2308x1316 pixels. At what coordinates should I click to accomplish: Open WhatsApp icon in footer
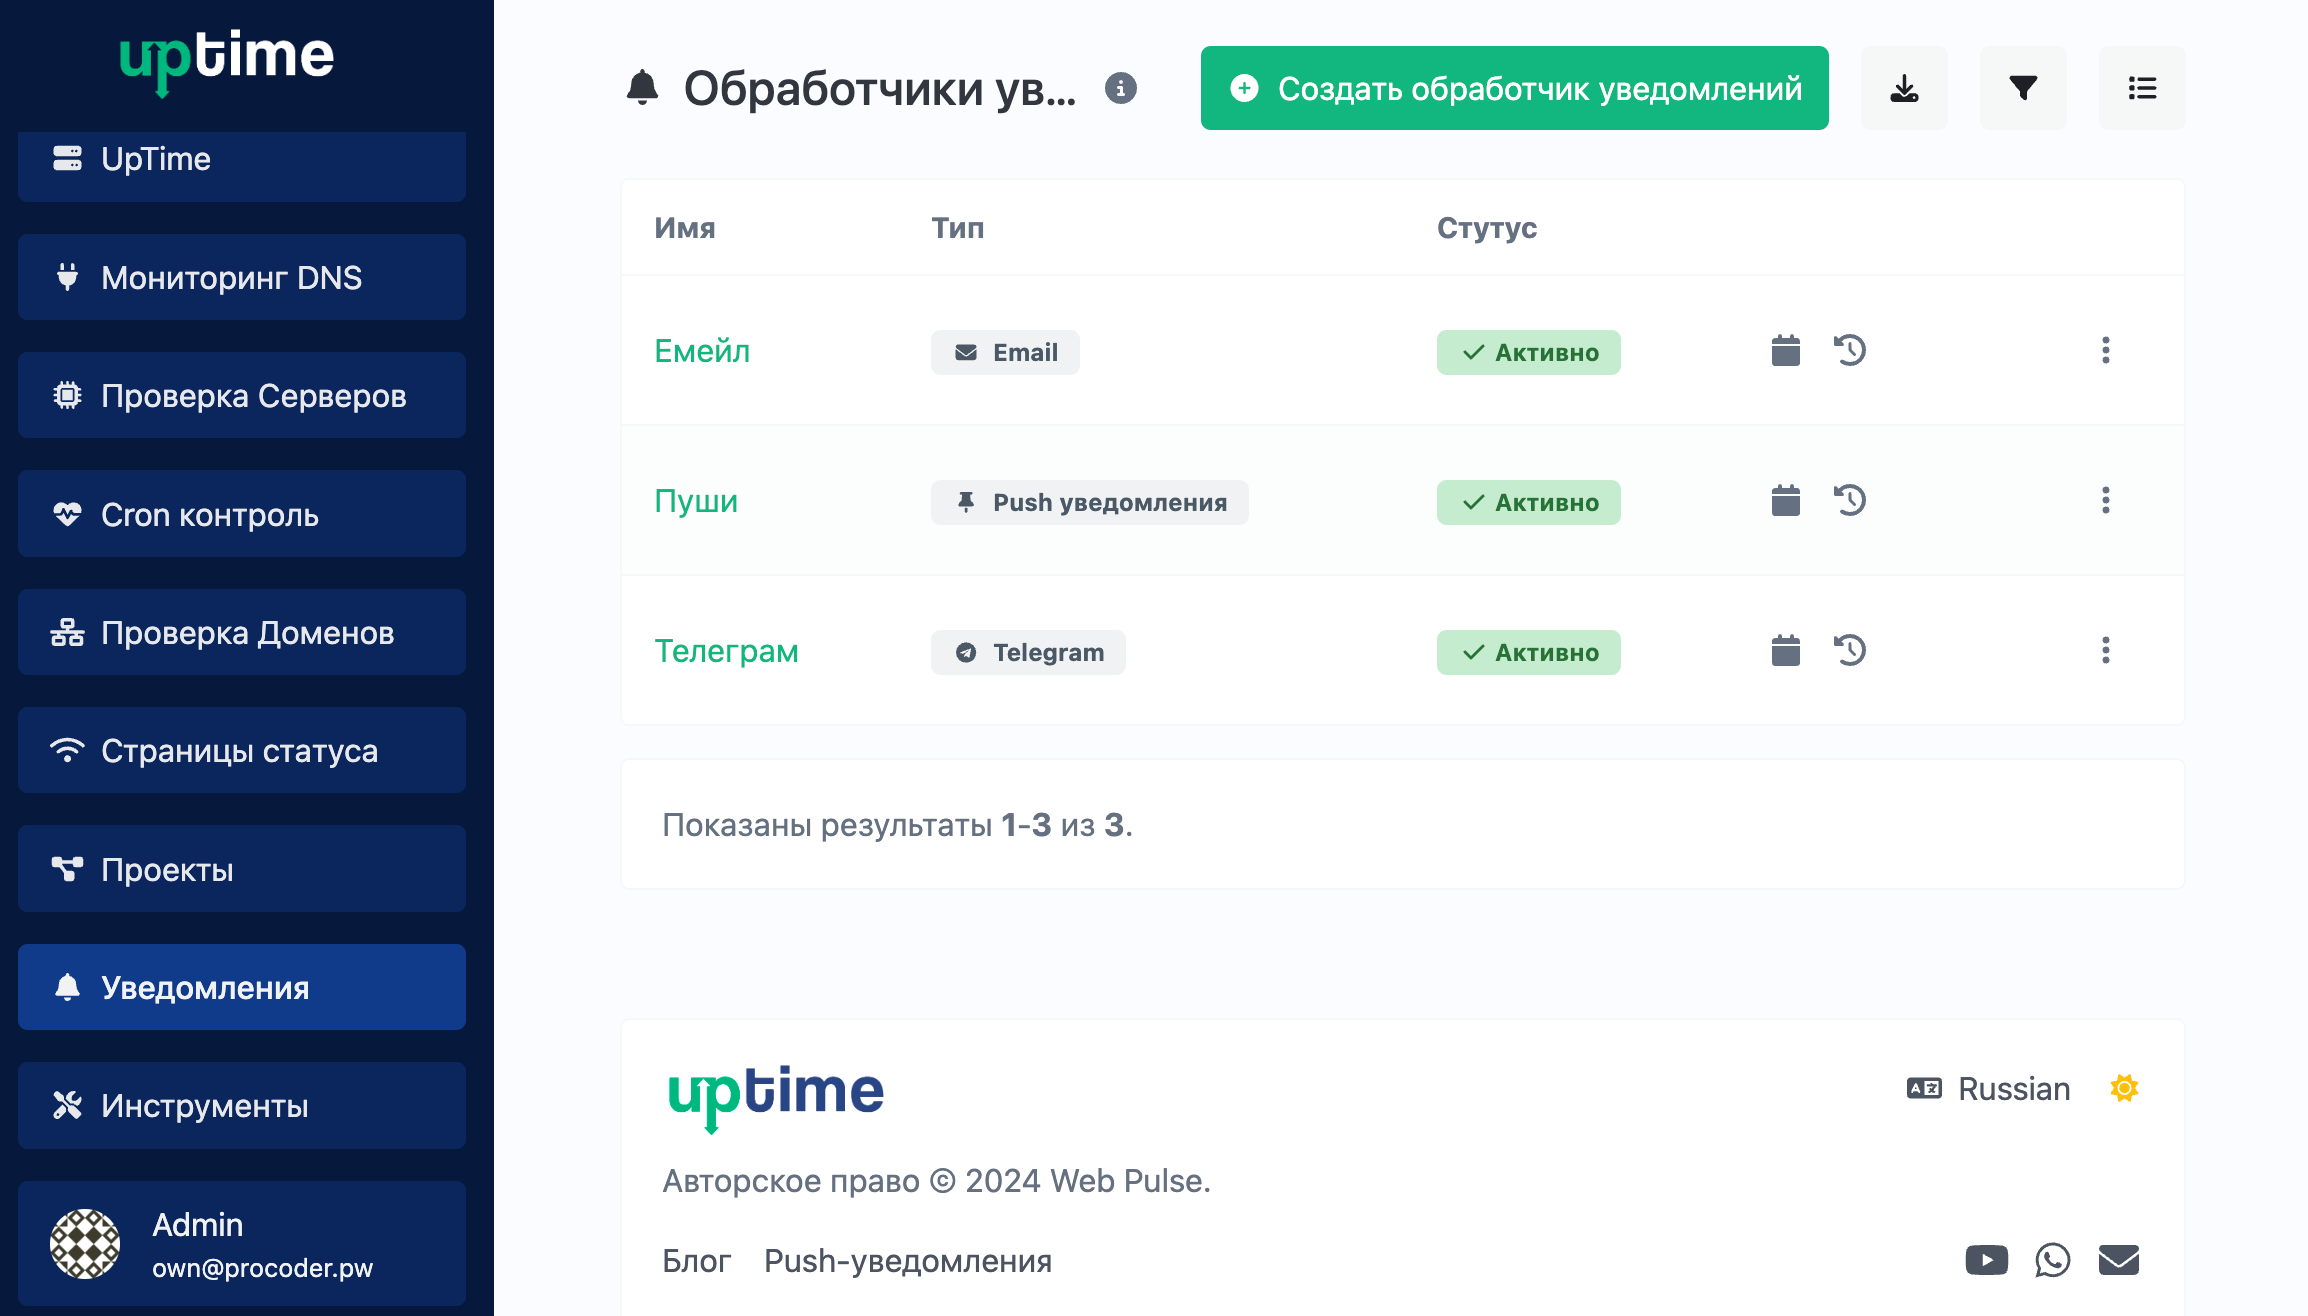coord(2052,1260)
